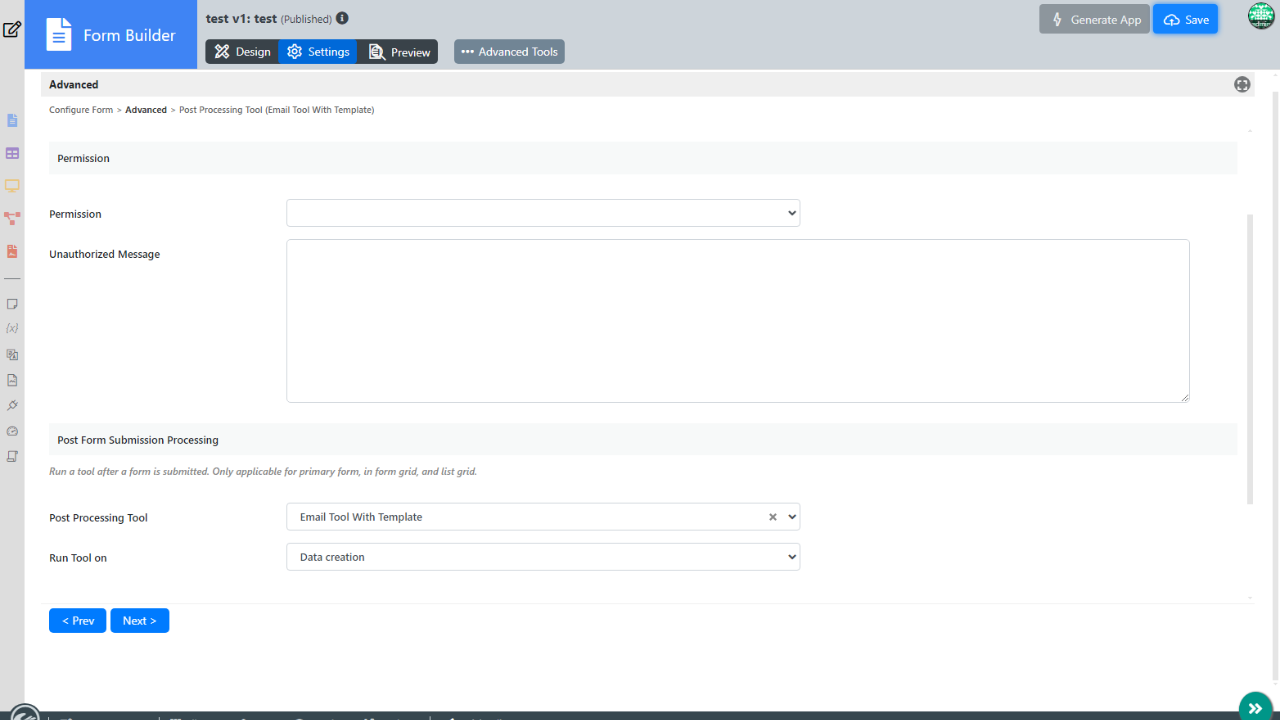Switch to the Preview tab
Image resolution: width=1280 pixels, height=720 pixels.
[x=399, y=52]
